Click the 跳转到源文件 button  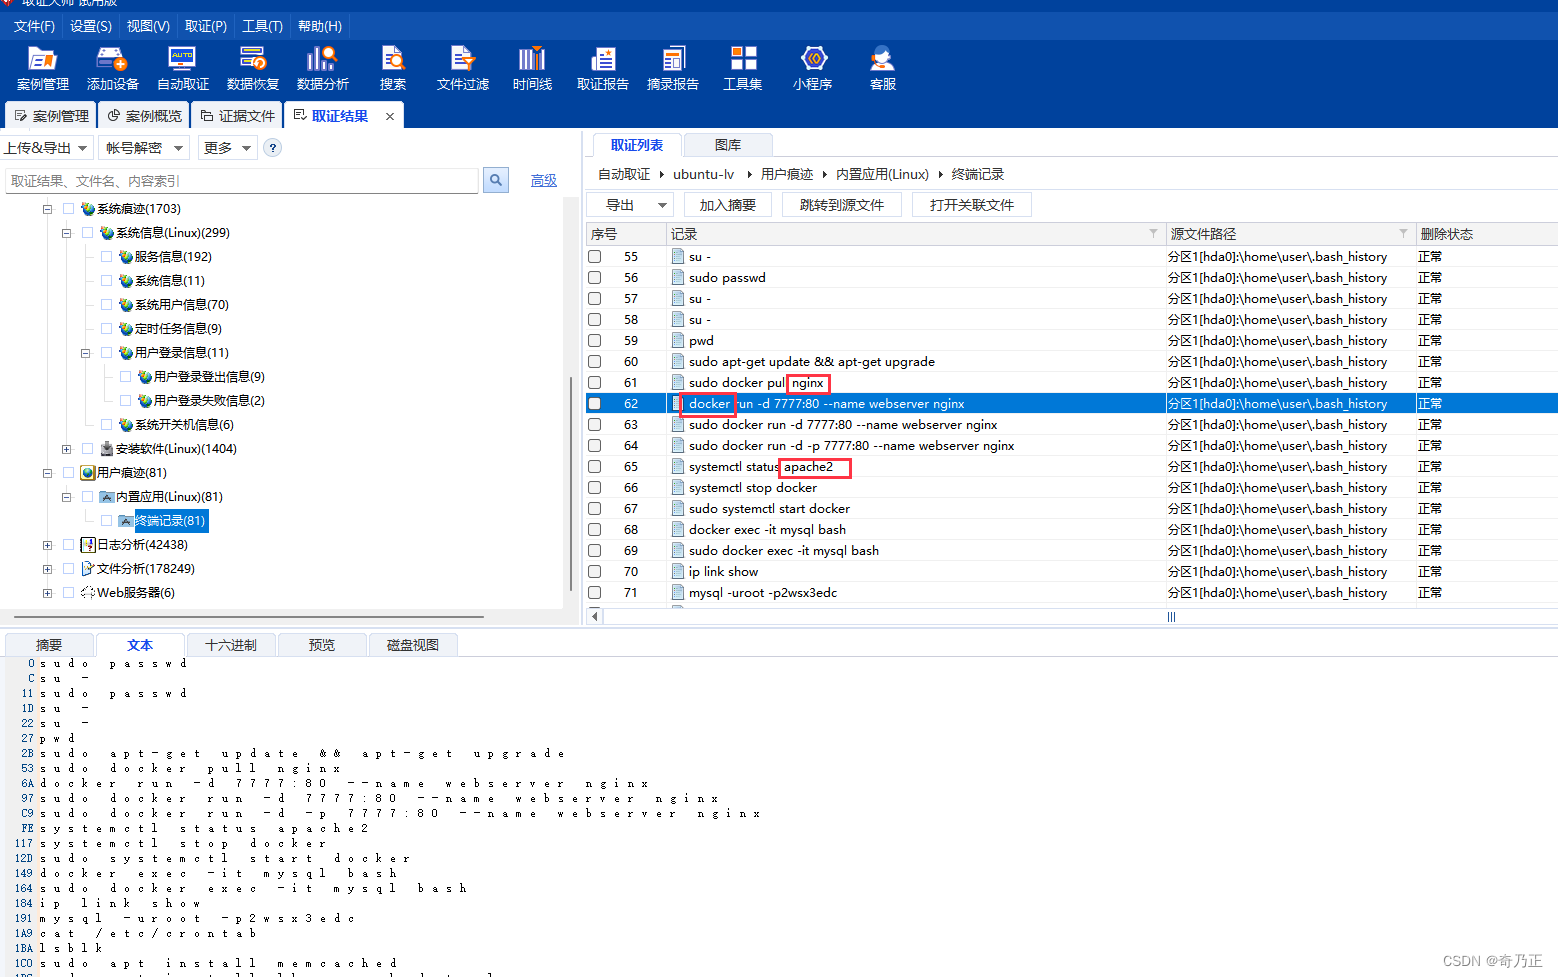(842, 205)
